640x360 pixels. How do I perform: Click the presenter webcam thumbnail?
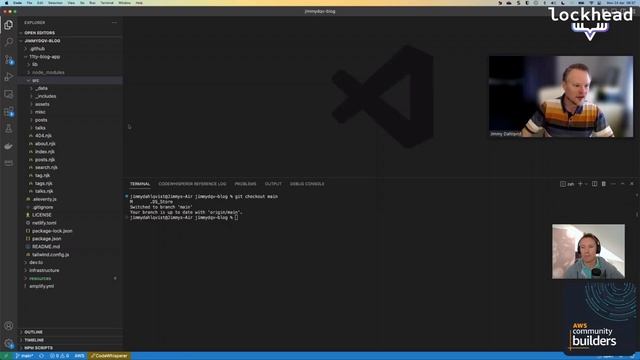(x=561, y=97)
